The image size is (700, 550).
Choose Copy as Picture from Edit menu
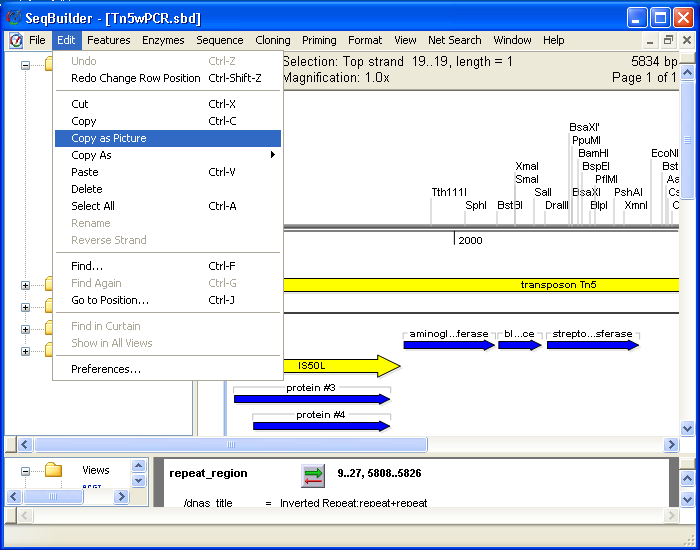(168, 138)
